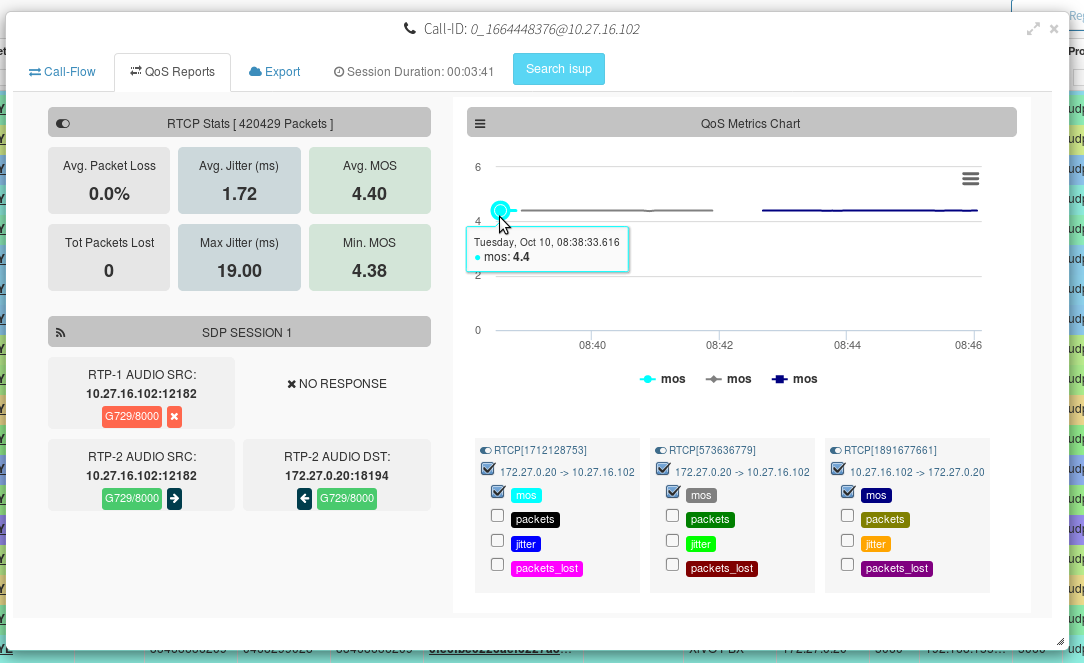Open the QoS Metrics Chart header menu icon
This screenshot has width=1084, height=663.
[480, 124]
